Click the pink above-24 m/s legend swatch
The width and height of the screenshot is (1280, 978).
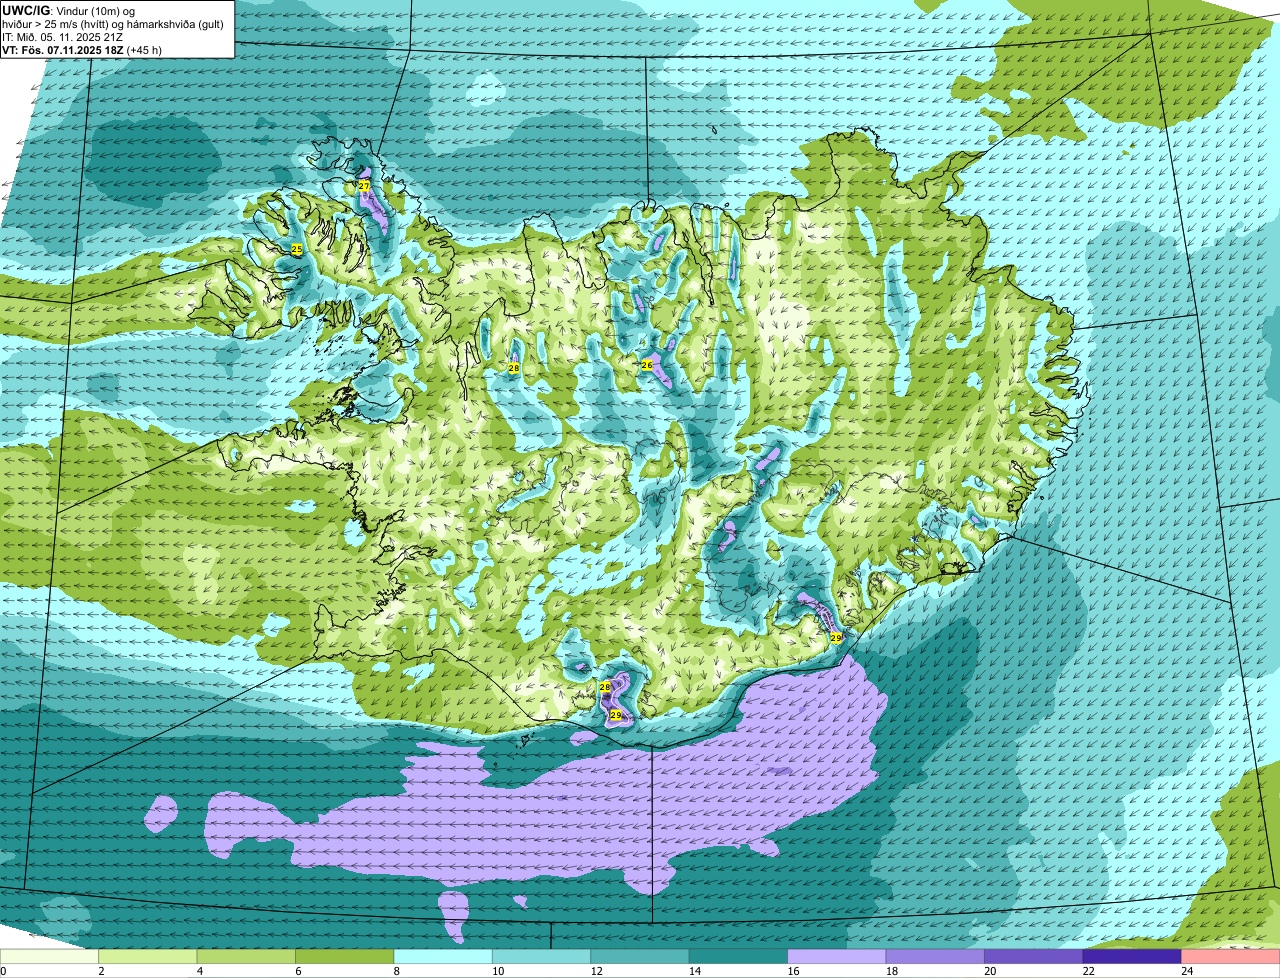1231,956
